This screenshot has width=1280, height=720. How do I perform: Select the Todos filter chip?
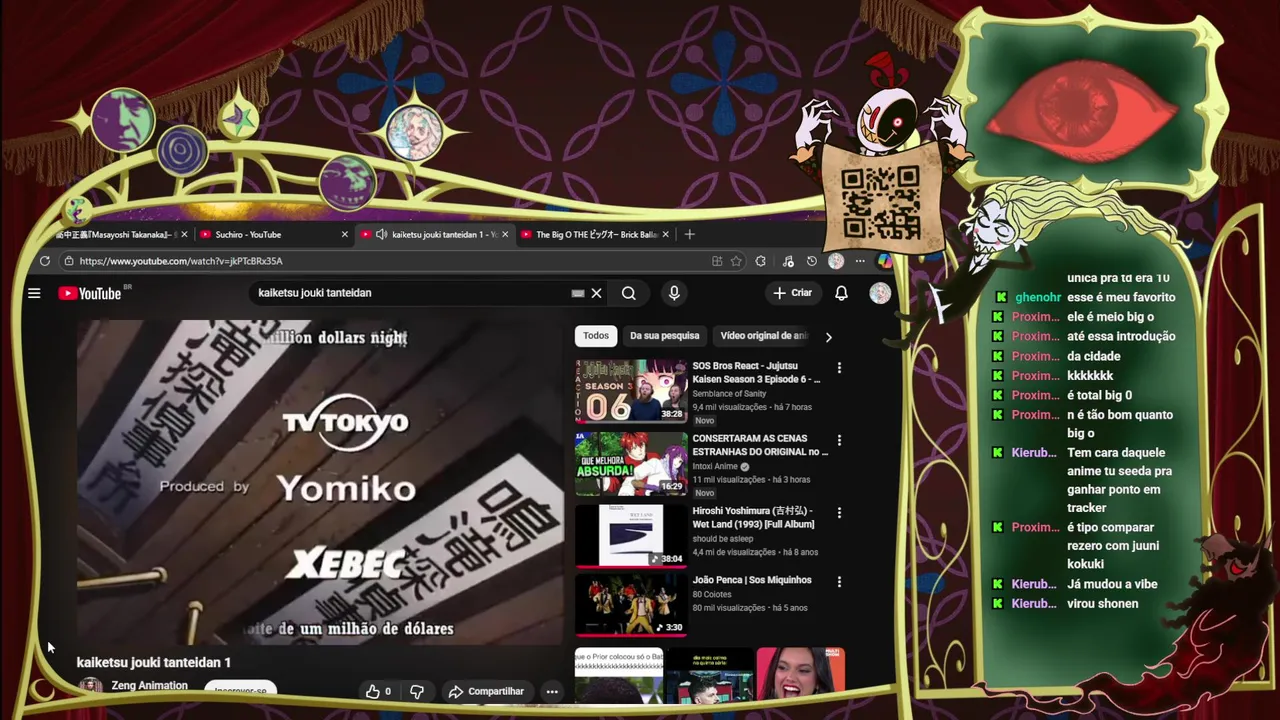(596, 336)
